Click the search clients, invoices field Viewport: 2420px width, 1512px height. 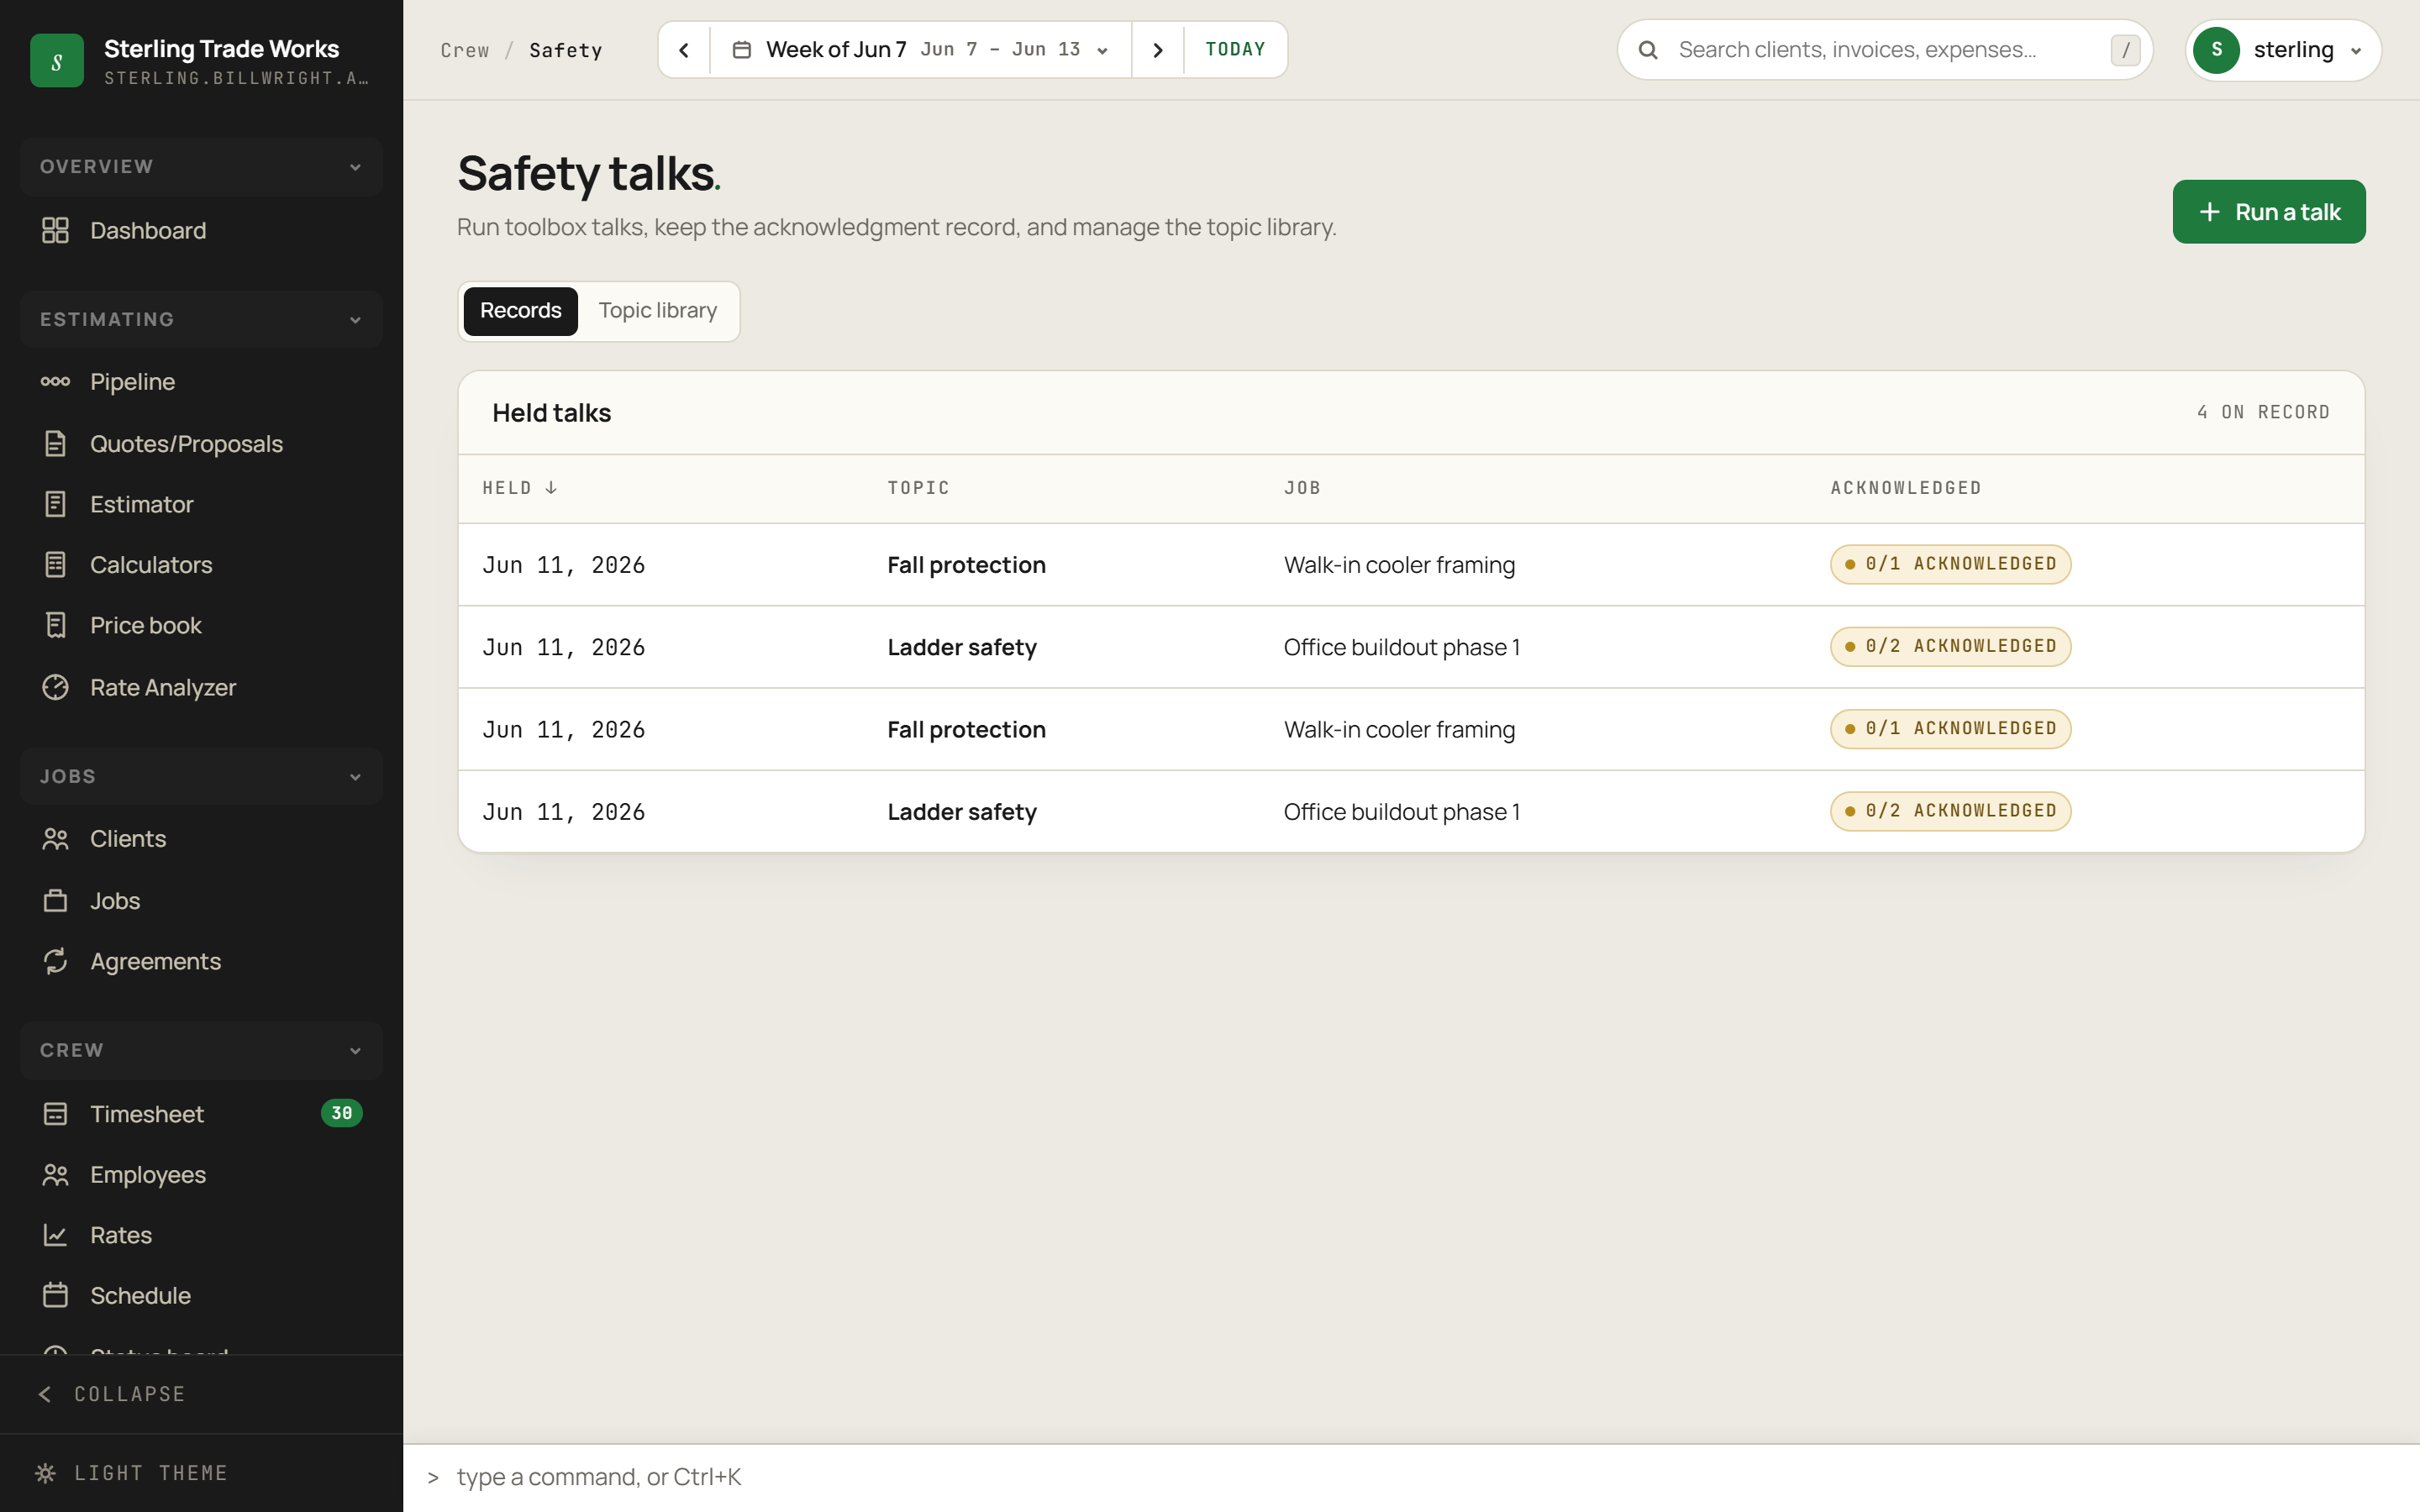[x=1885, y=50]
